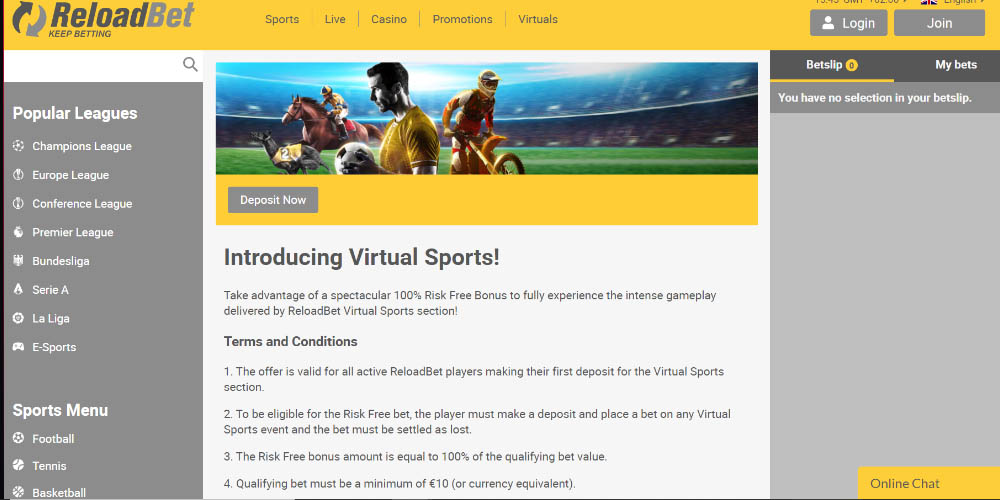Click the Champions League ball icon

18,146
